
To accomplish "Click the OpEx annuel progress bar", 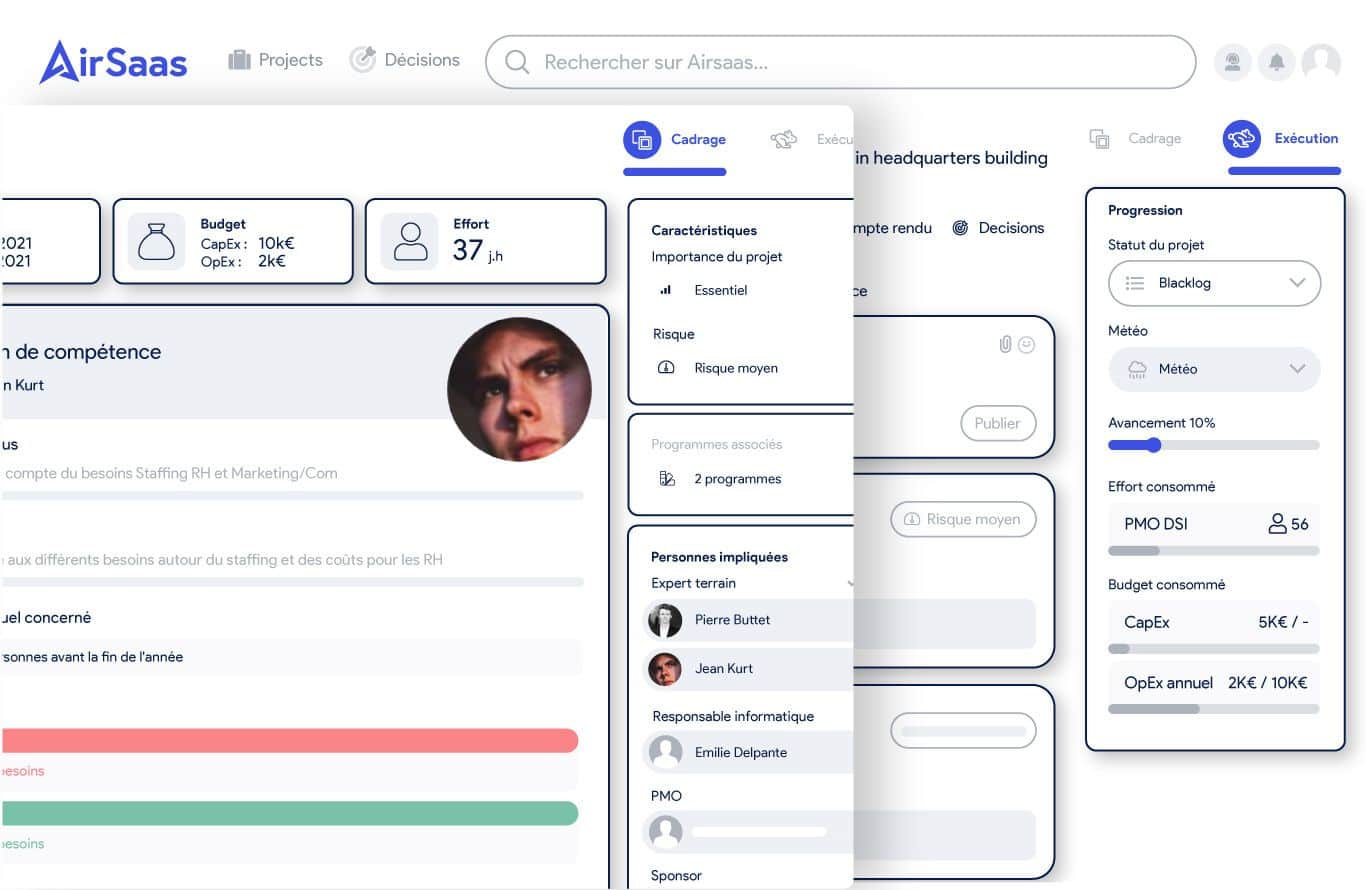I will pos(1214,709).
